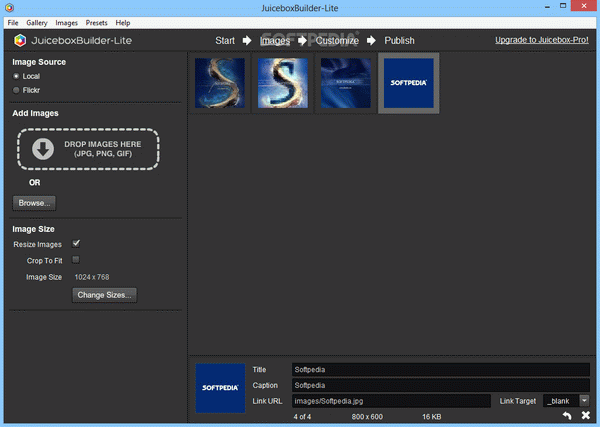Image resolution: width=600 pixels, height=427 pixels.
Task: Go to the Customize step
Action: tap(337, 41)
